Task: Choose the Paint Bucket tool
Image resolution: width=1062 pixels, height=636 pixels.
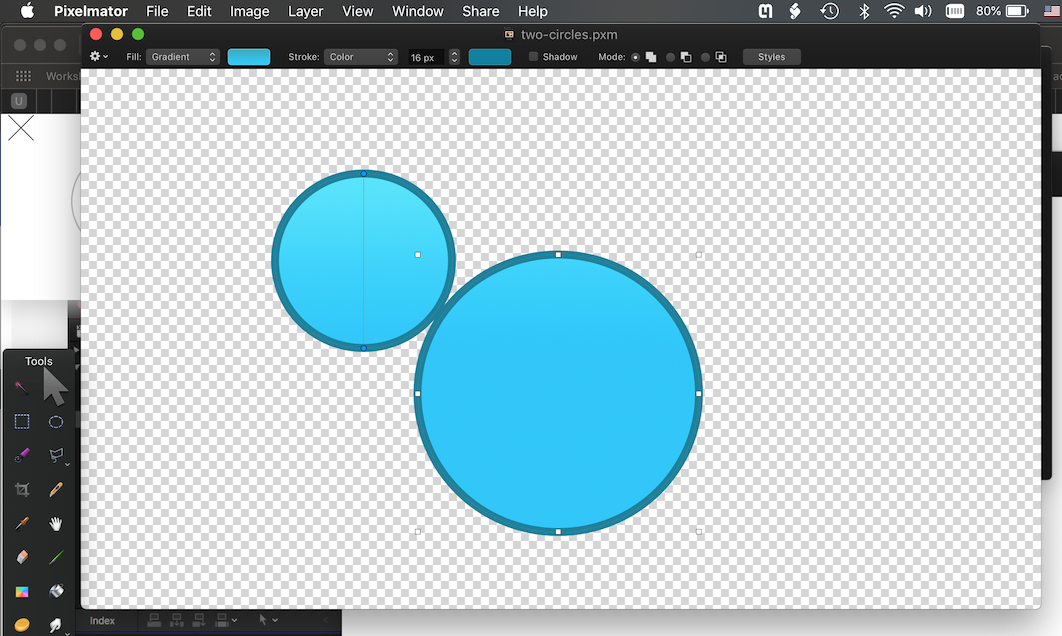Action: point(56,591)
